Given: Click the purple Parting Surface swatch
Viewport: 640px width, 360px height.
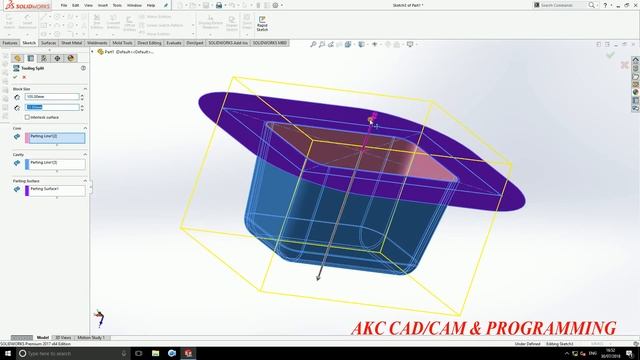Looking at the screenshot, I should (27, 191).
